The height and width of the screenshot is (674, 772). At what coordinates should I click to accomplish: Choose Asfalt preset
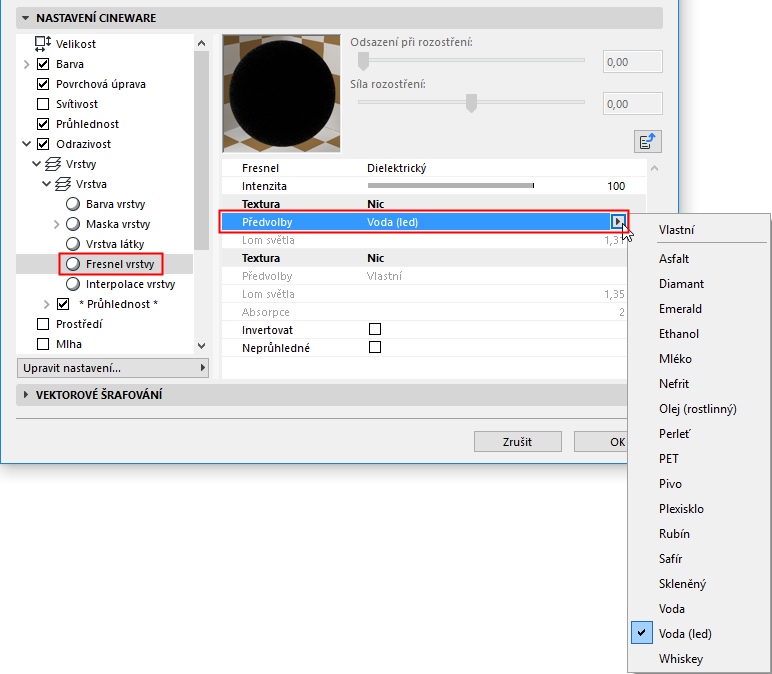click(699, 259)
